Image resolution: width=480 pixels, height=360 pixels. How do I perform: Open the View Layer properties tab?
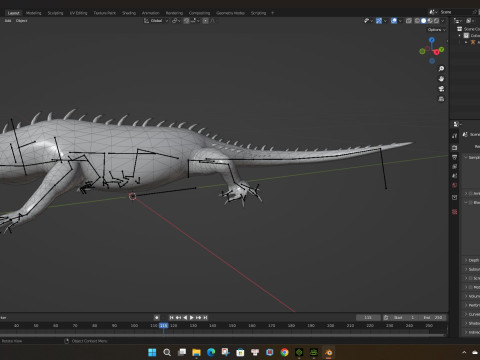click(x=455, y=166)
